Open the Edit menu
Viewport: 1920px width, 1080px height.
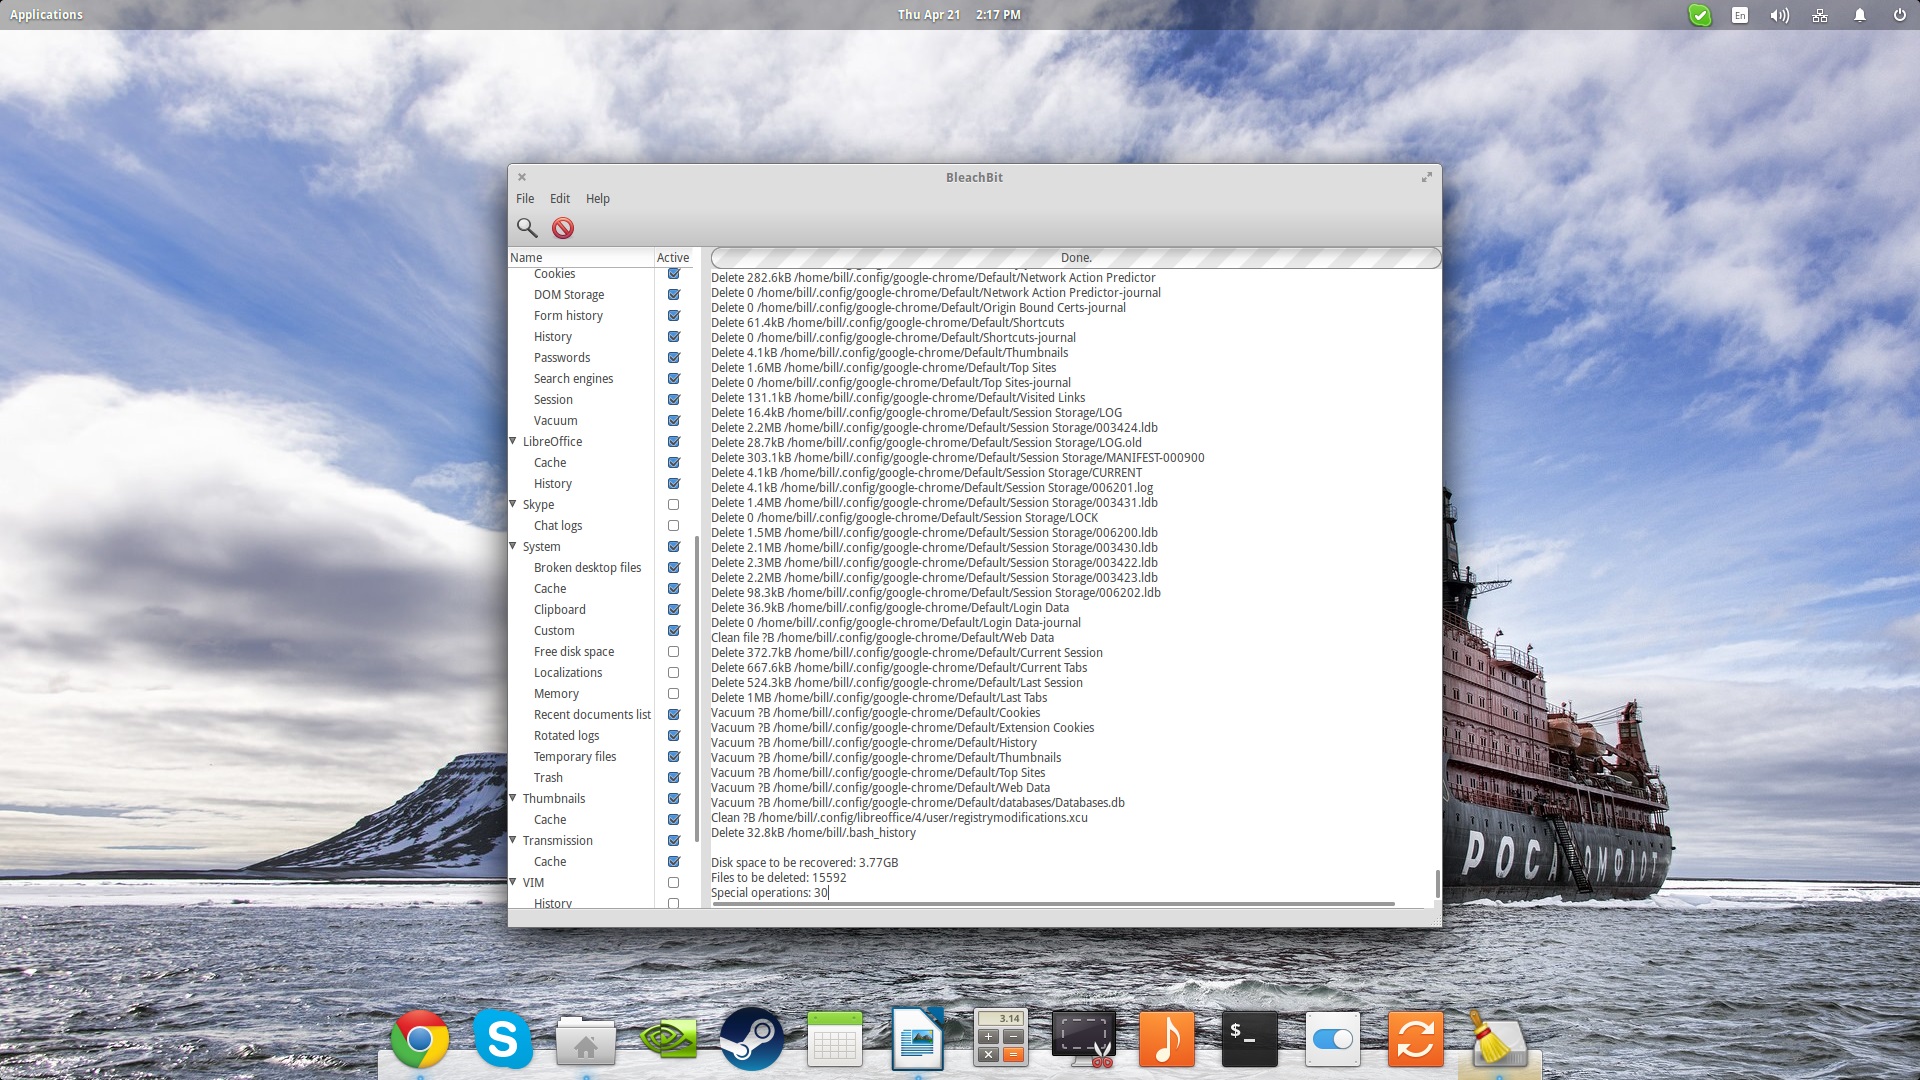[x=560, y=199]
